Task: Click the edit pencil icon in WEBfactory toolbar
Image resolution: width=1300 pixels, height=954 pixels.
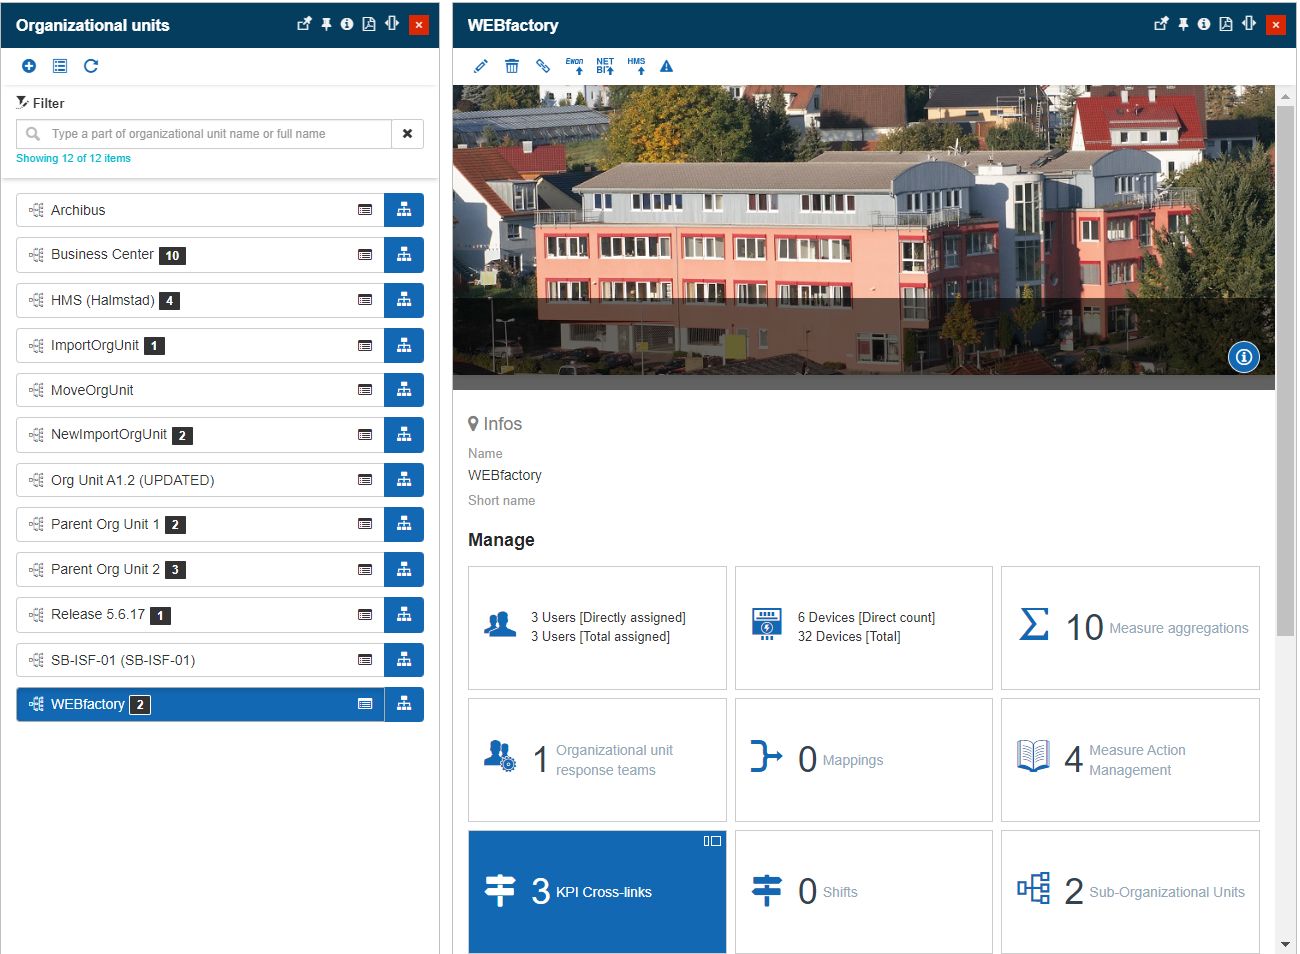Action: (481, 66)
